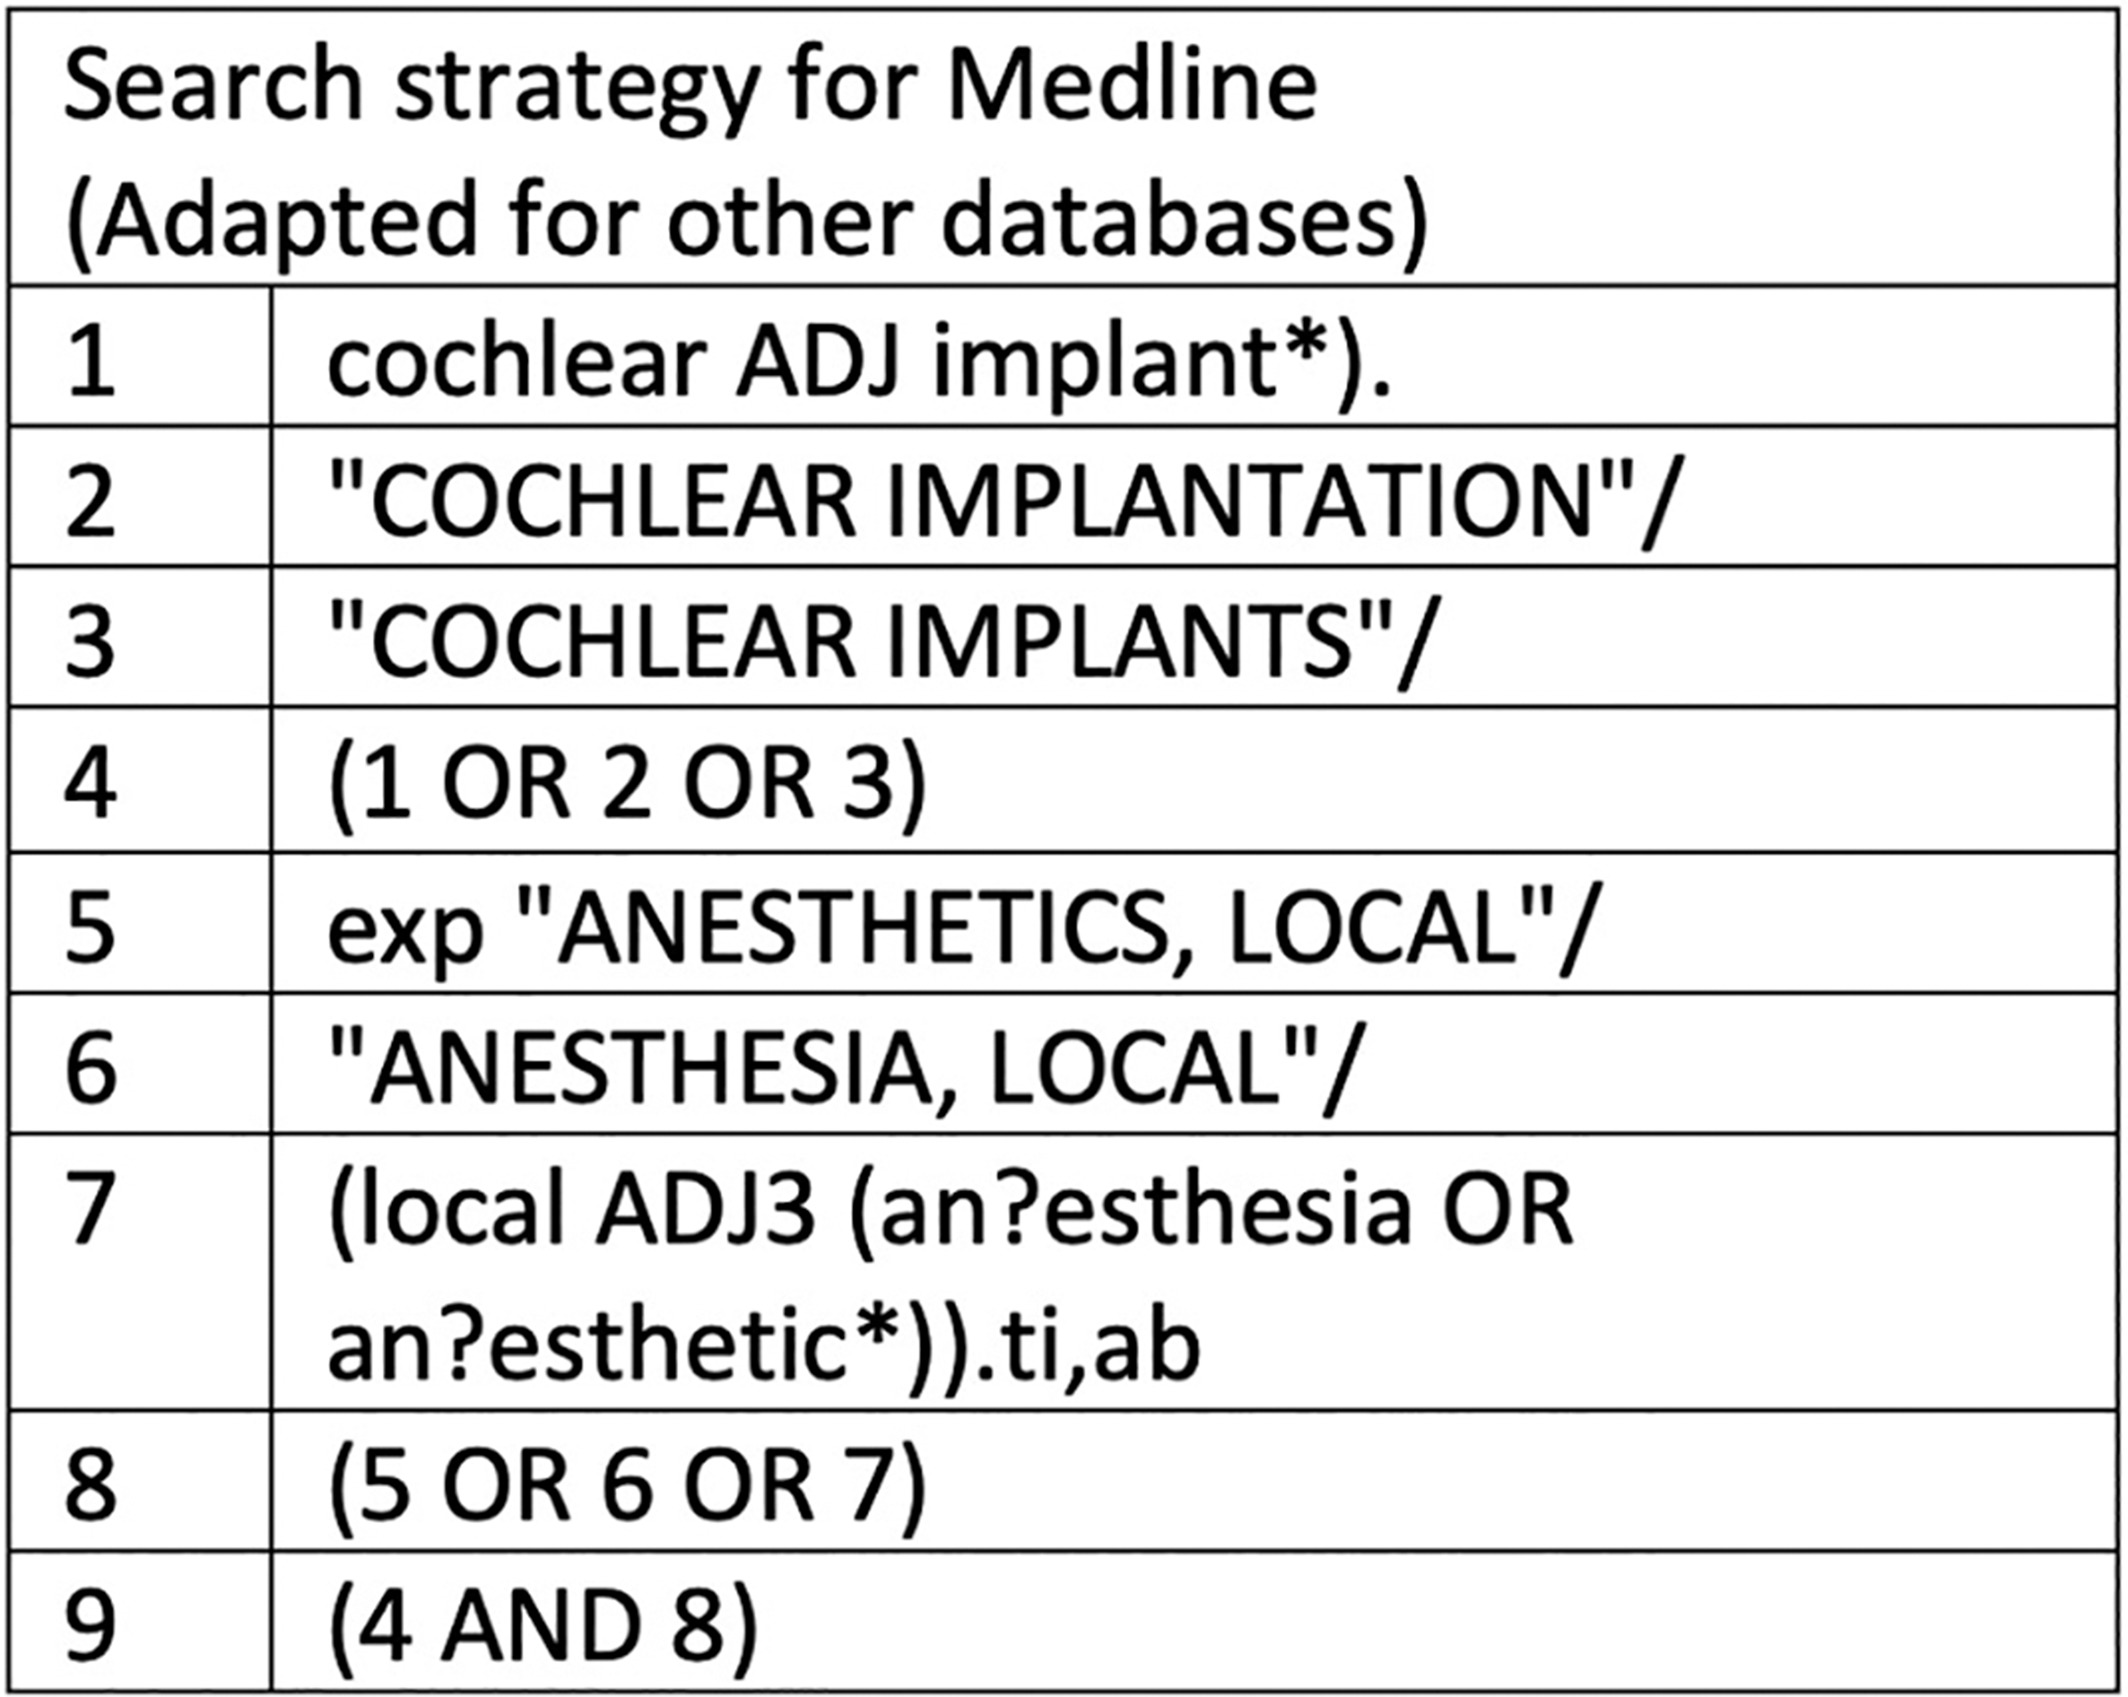Click the row 2 number cell
The image size is (2128, 1697).
coord(140,497)
